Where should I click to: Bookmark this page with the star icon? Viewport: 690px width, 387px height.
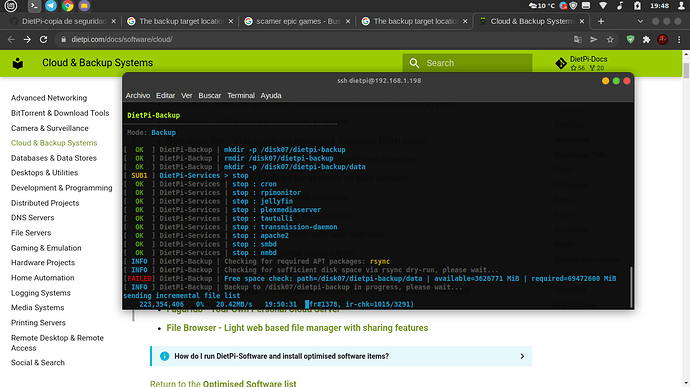click(610, 39)
